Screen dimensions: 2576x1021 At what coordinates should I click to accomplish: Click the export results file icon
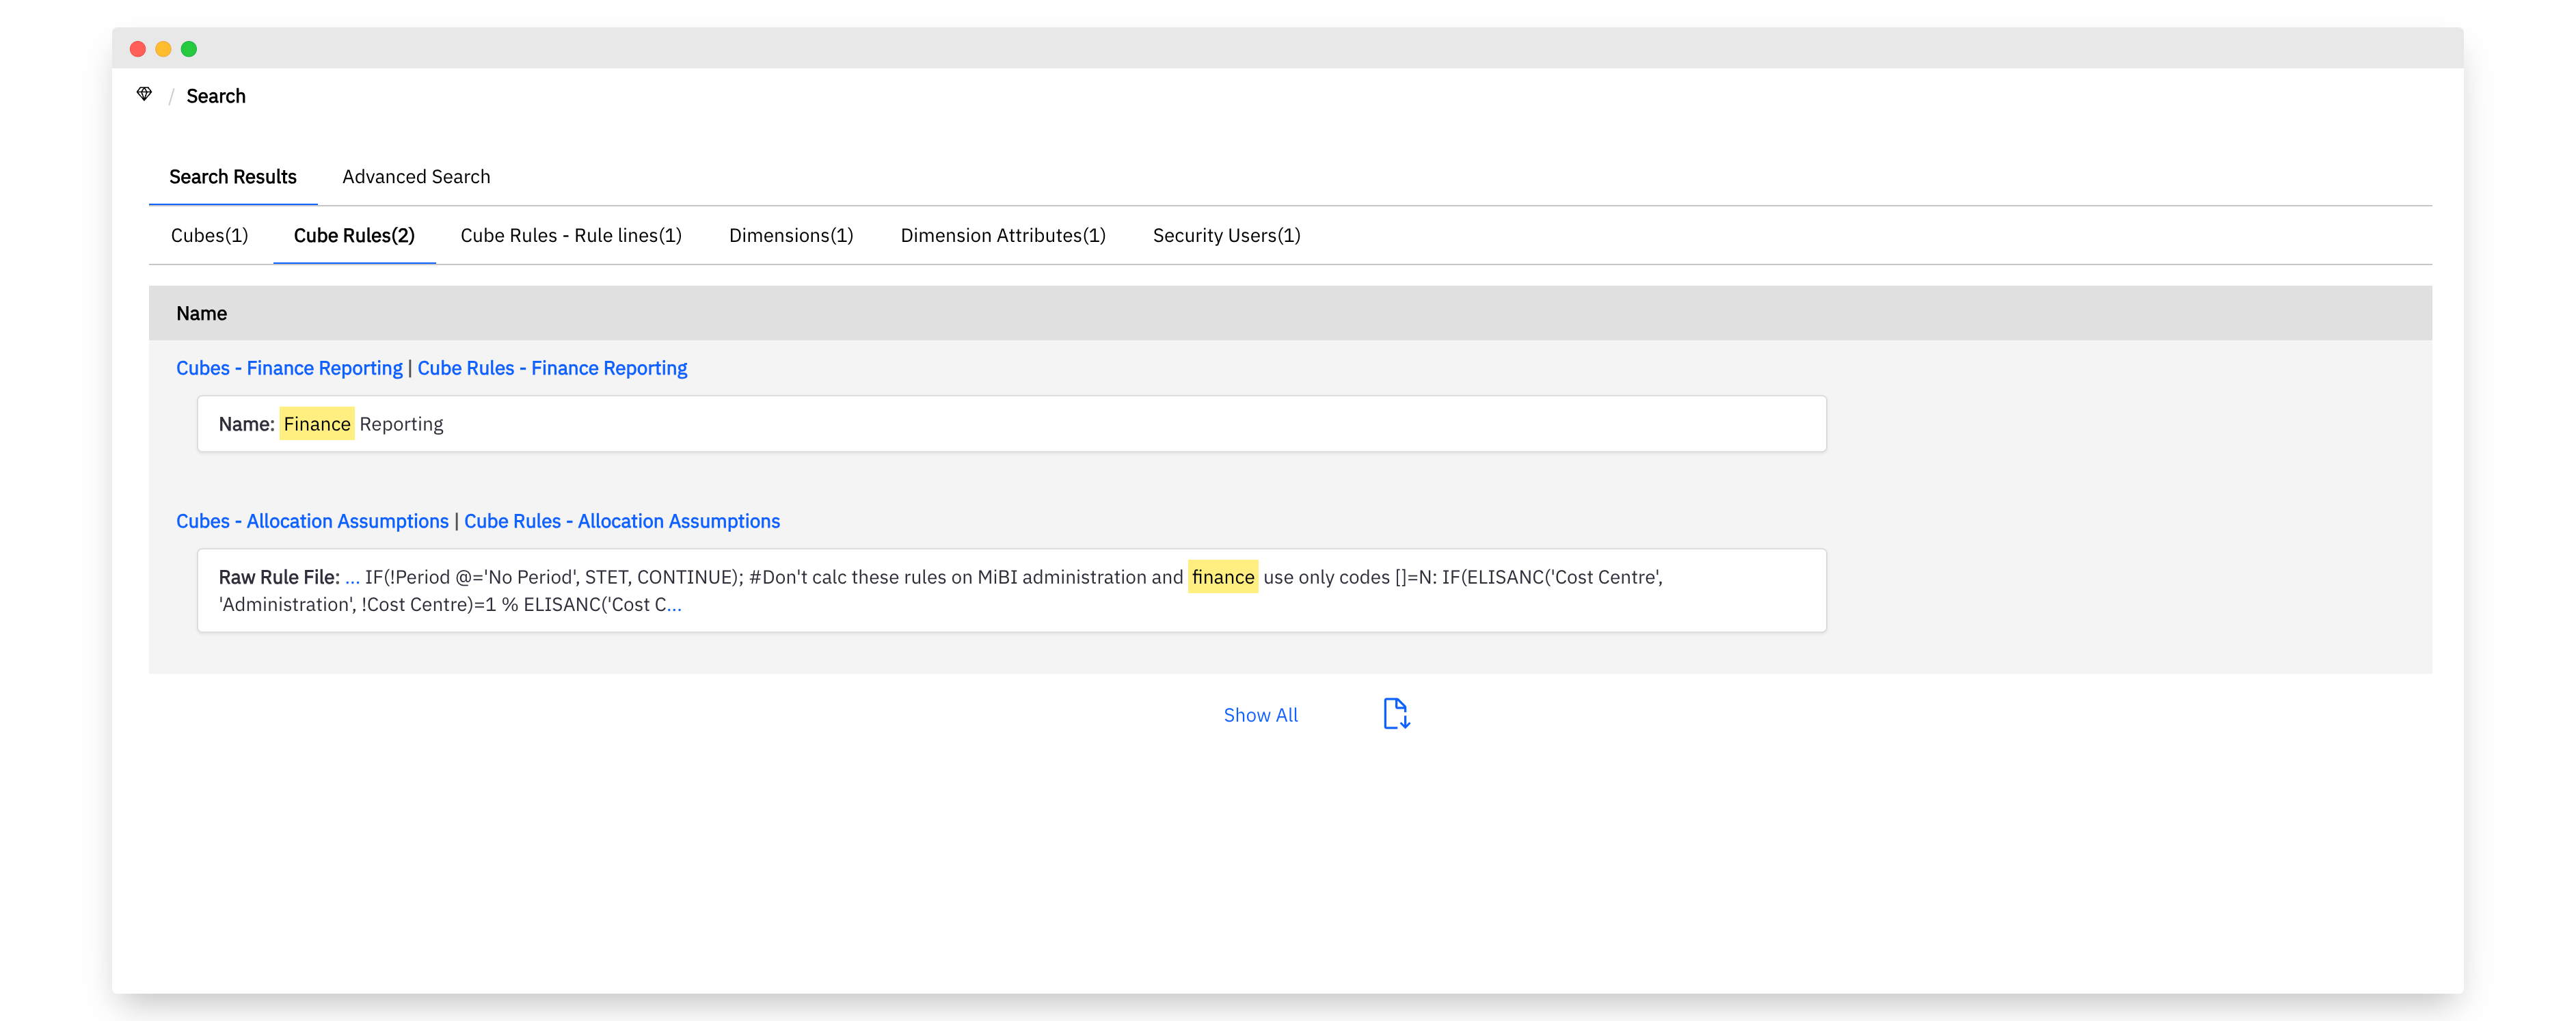click(x=1396, y=714)
